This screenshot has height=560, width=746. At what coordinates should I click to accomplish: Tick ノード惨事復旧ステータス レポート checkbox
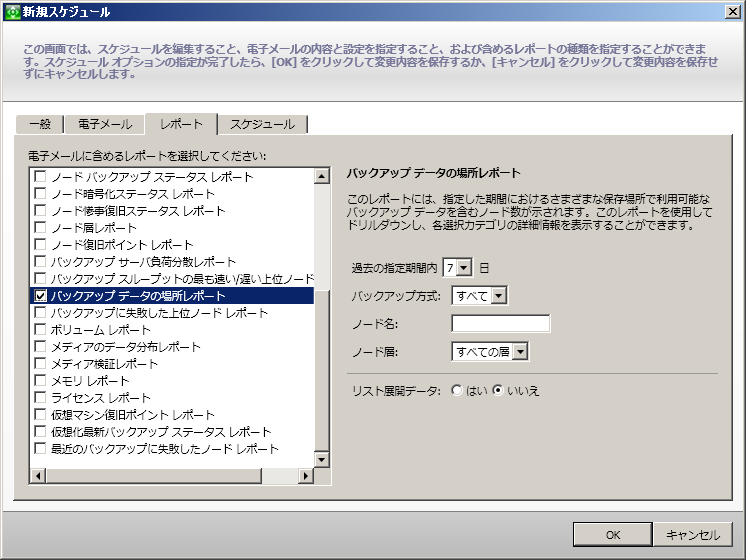click(x=40, y=211)
